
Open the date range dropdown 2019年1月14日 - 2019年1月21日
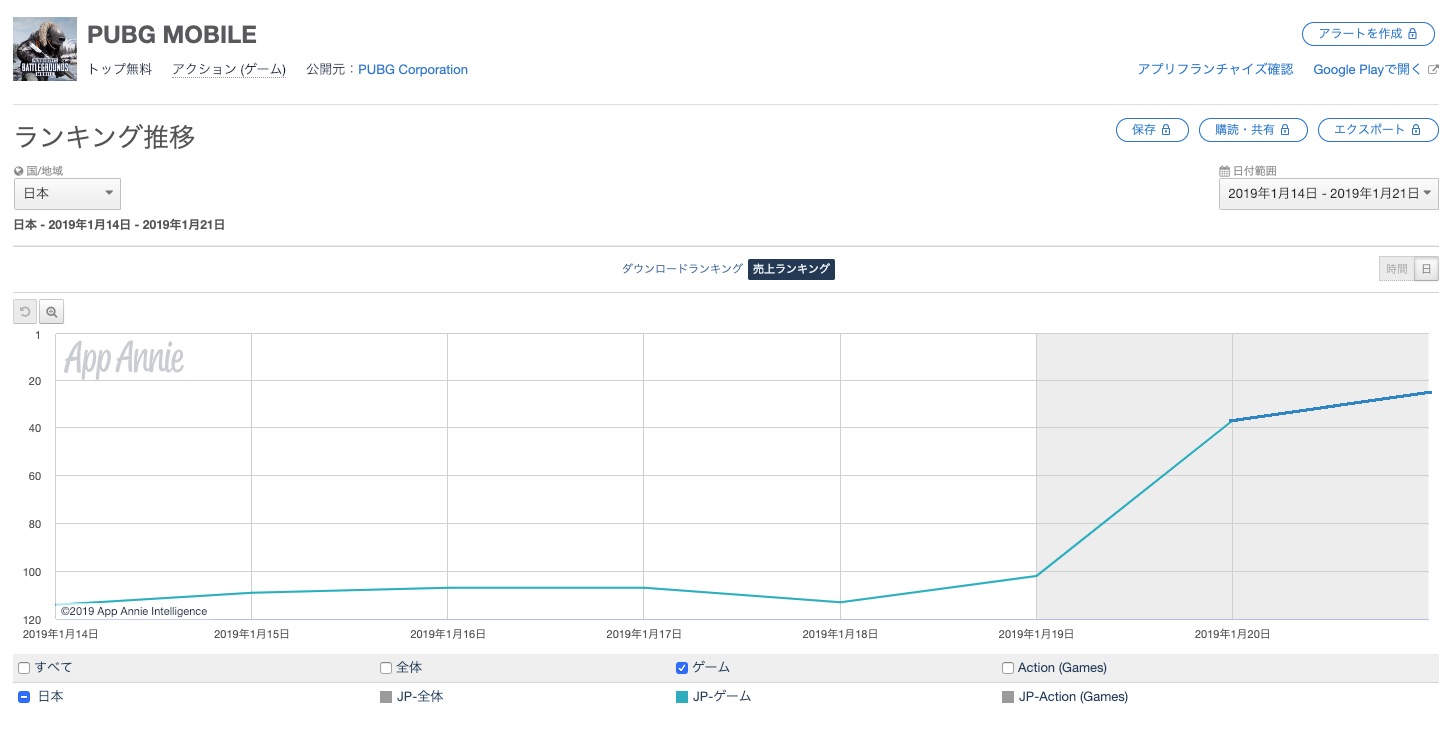tap(1328, 193)
